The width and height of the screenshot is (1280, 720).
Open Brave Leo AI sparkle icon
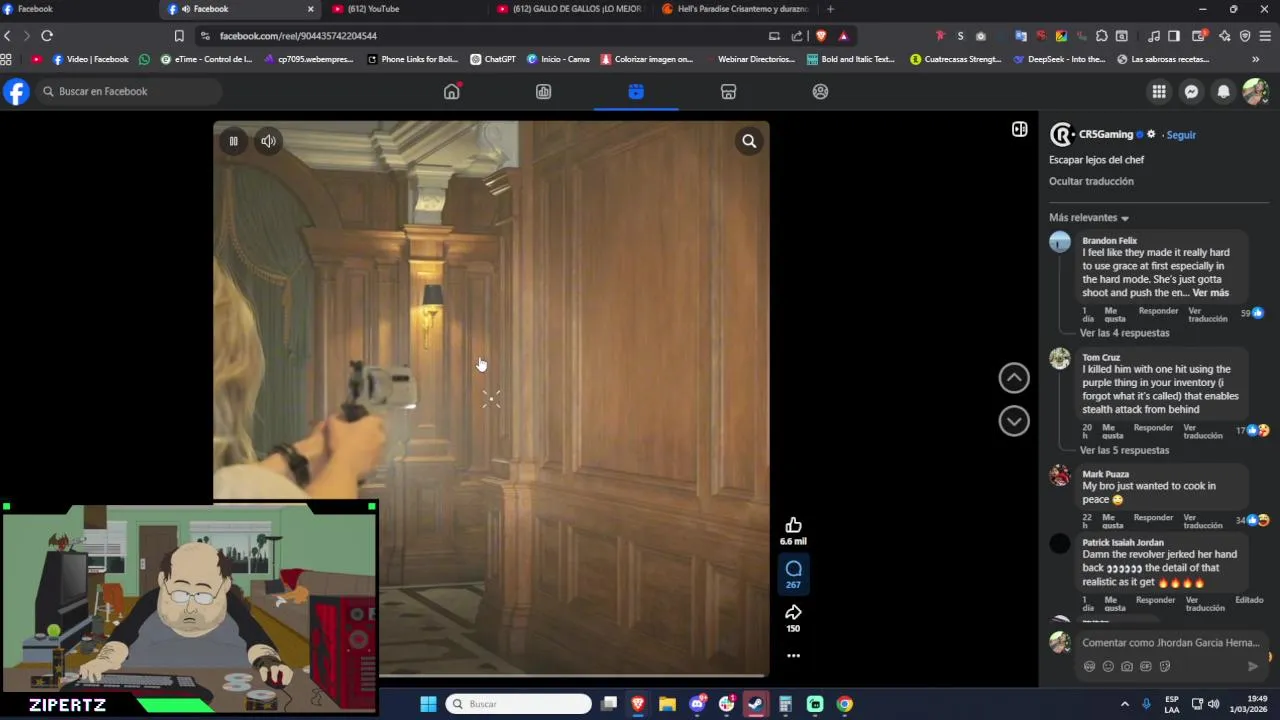pyautogui.click(x=1225, y=36)
